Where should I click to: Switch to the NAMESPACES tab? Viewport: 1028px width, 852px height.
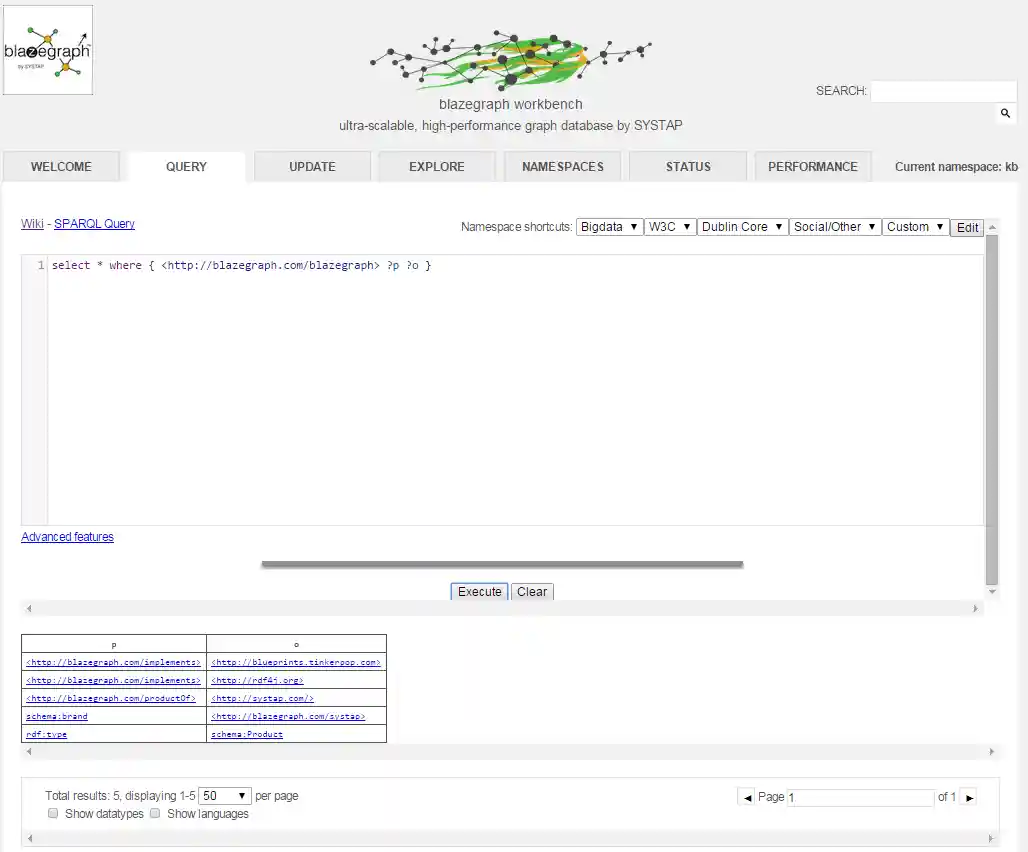pyautogui.click(x=563, y=166)
